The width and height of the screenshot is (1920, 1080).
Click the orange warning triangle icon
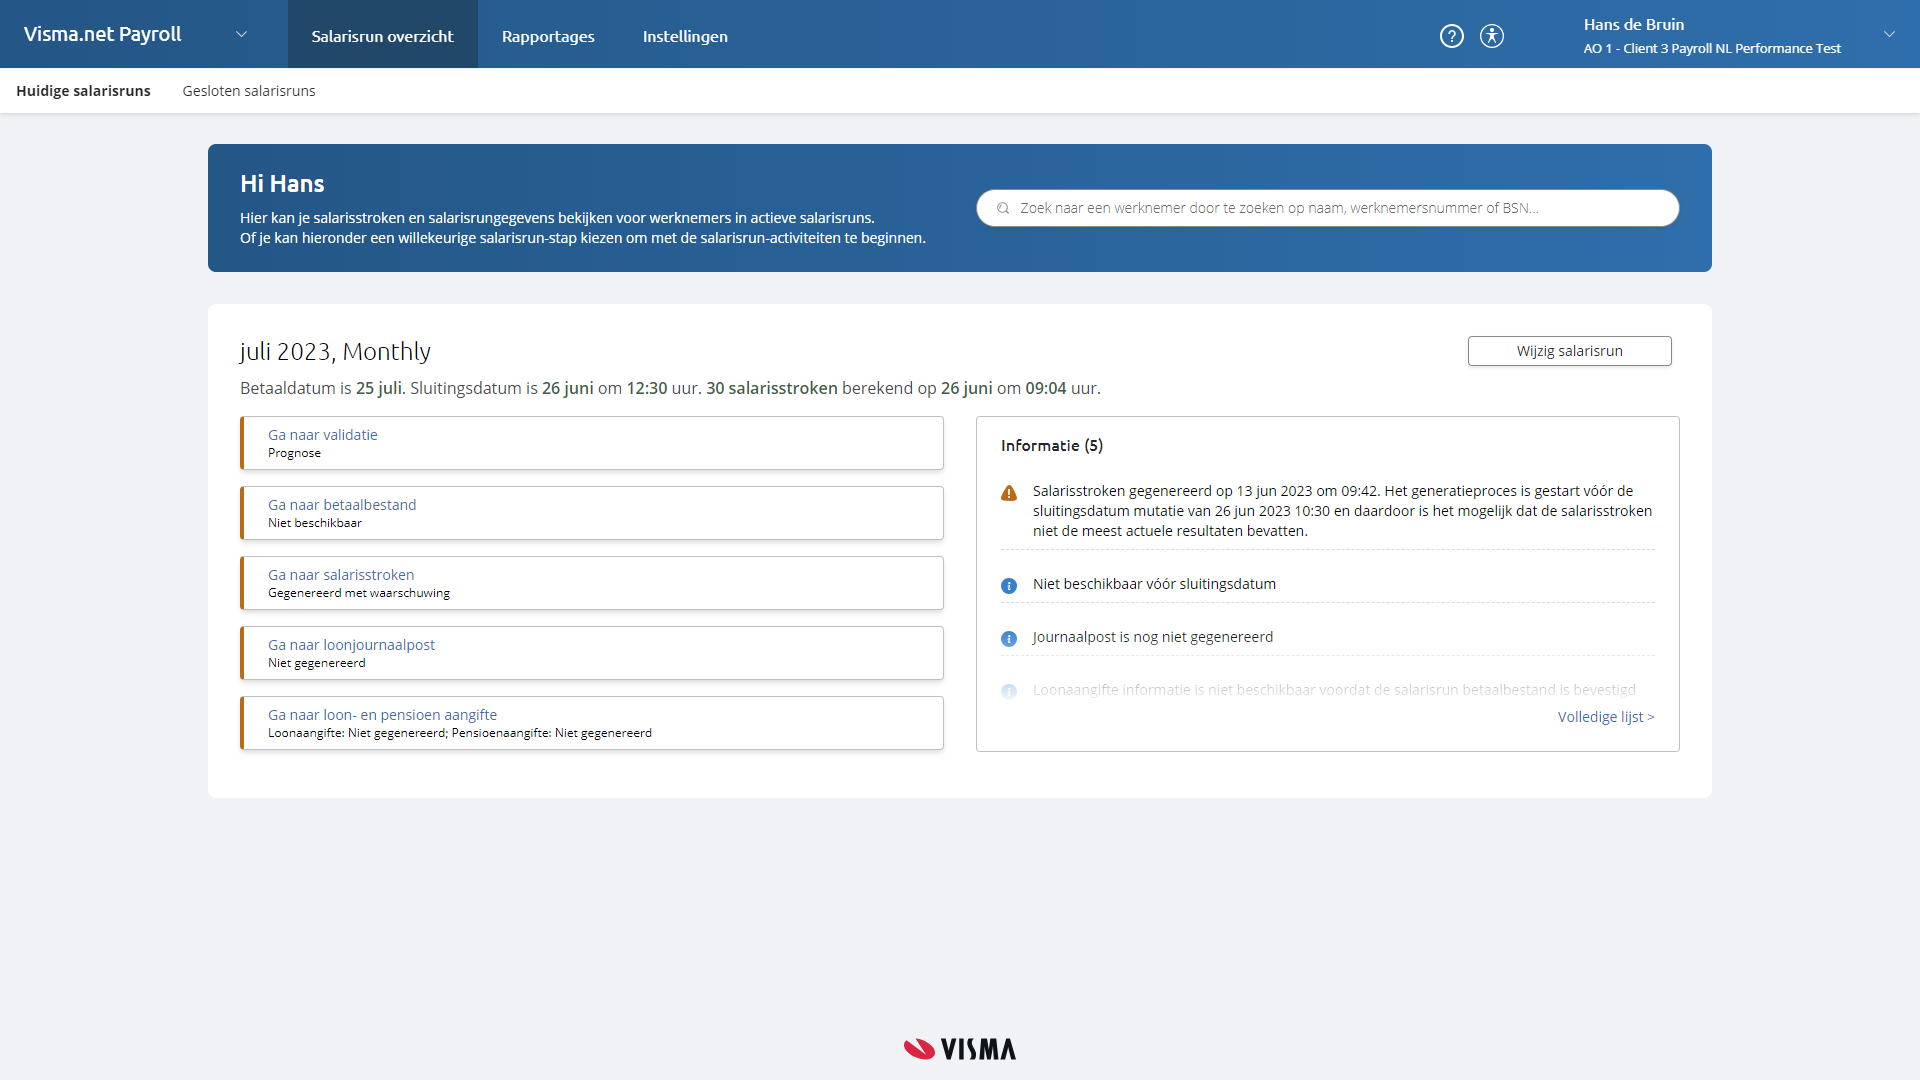1009,493
